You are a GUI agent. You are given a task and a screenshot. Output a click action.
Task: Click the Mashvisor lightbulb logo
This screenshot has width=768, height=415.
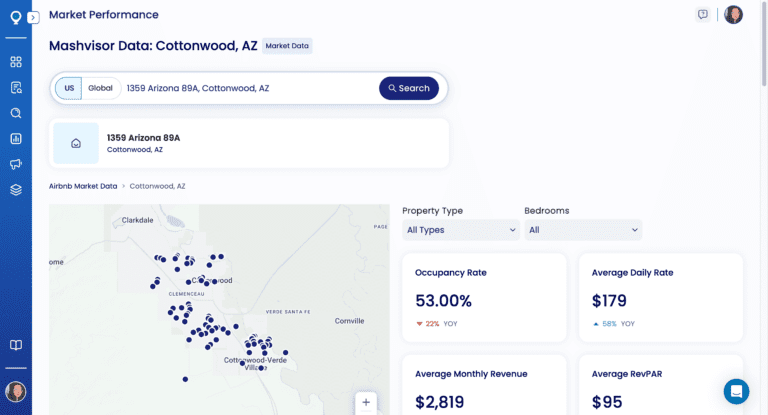tap(15, 17)
